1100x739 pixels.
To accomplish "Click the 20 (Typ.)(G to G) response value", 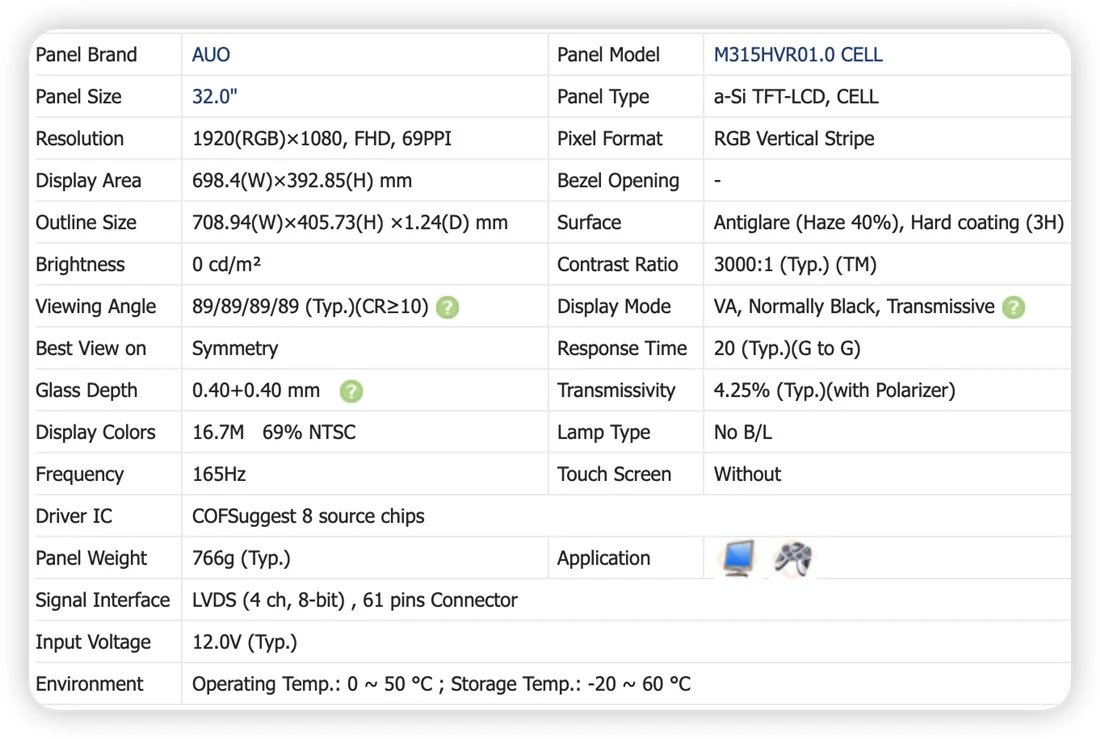I will (x=787, y=349).
